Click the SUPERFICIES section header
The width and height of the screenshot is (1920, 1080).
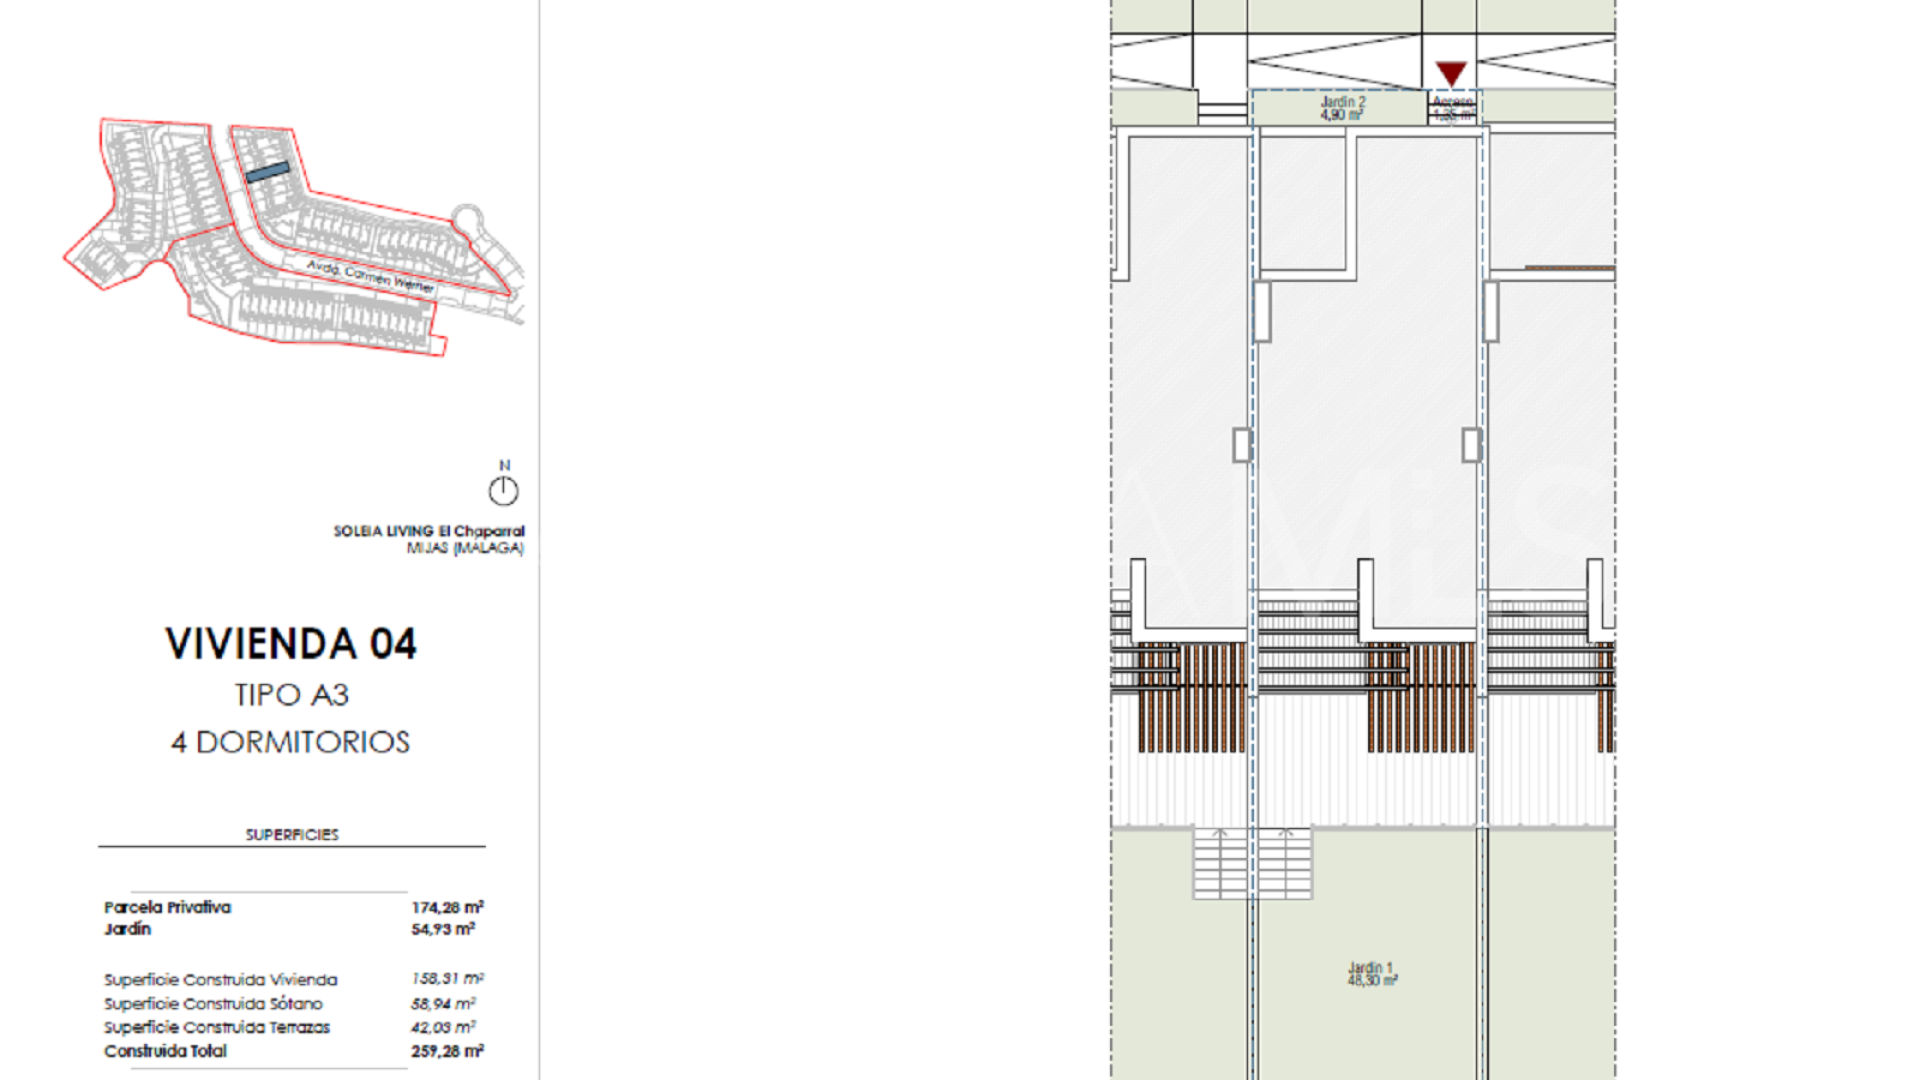click(x=292, y=834)
